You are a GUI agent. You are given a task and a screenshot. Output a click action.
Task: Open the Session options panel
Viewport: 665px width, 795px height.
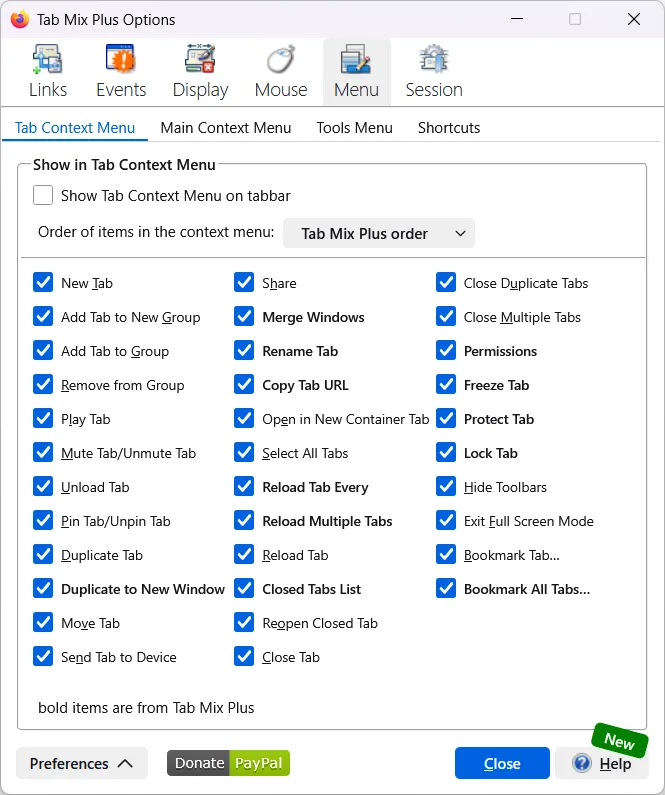click(x=433, y=73)
